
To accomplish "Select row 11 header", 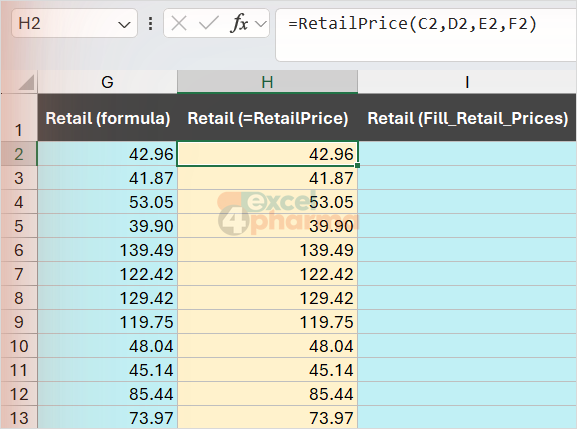I will click(19, 370).
